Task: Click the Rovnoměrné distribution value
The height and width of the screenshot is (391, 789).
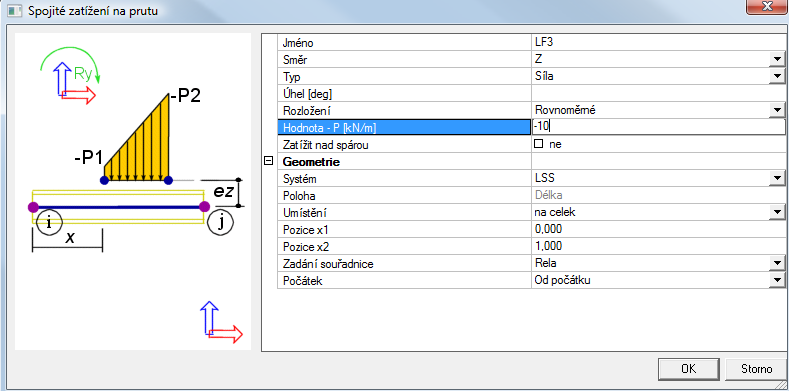Action: coord(565,110)
